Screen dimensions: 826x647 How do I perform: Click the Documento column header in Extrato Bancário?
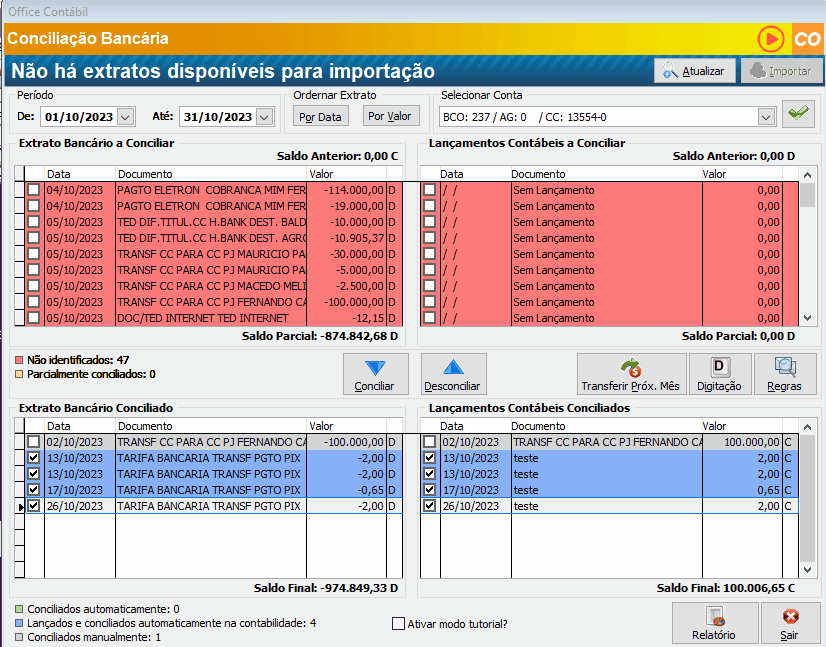(210, 174)
